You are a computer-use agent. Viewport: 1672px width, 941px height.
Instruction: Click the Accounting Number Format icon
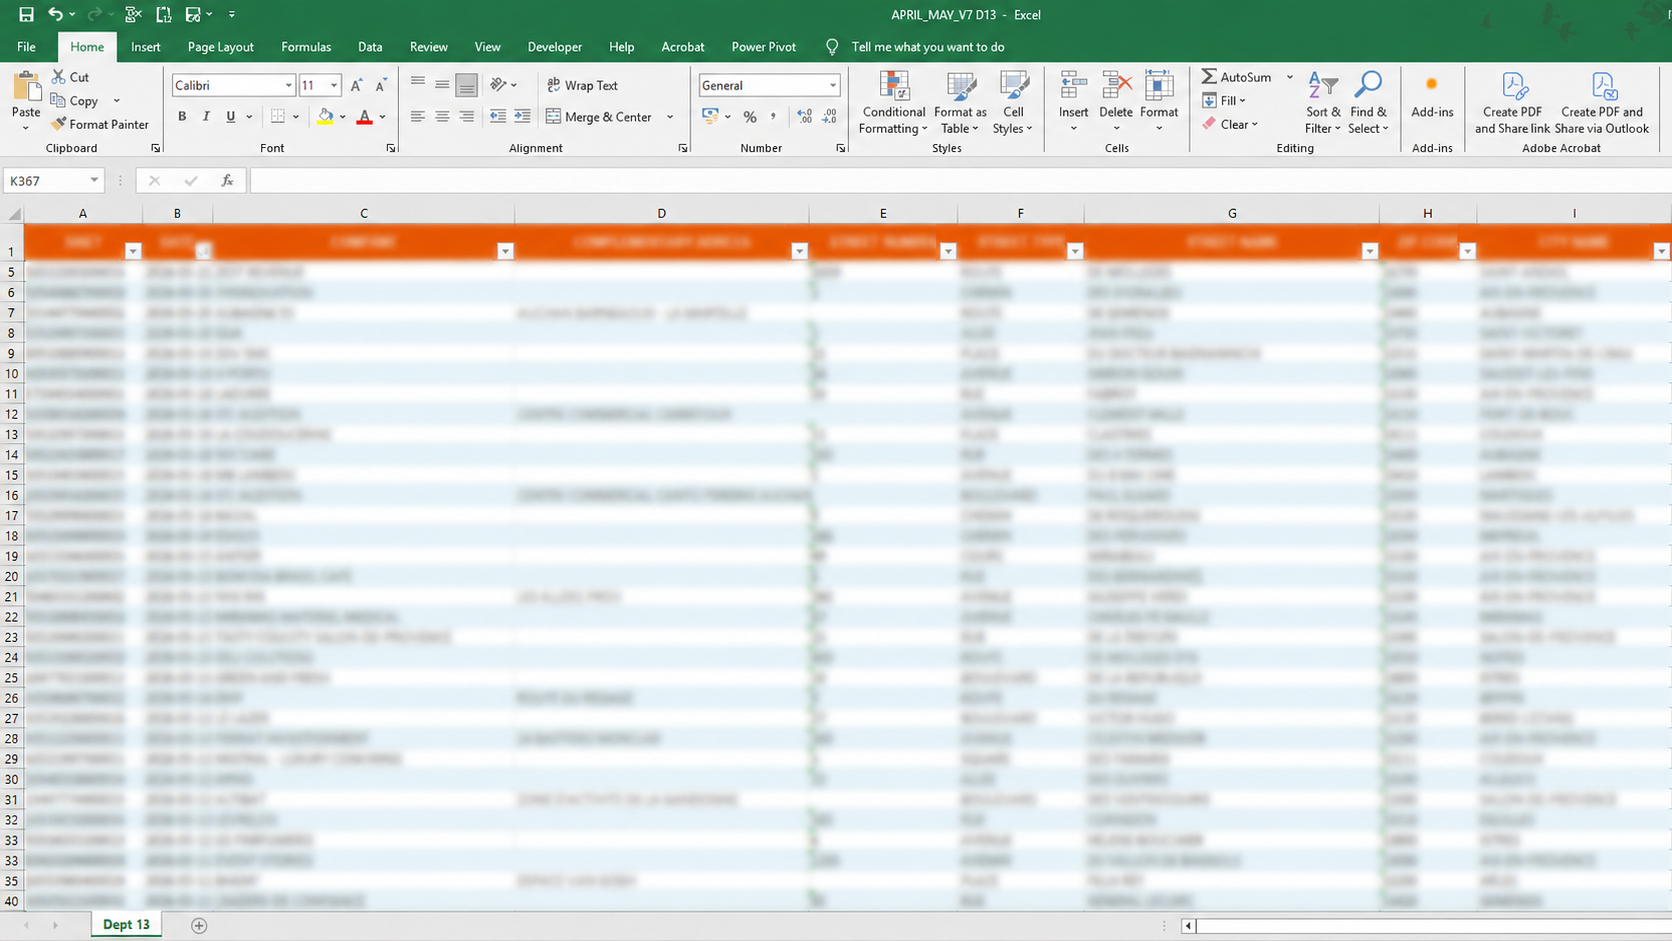(x=710, y=117)
